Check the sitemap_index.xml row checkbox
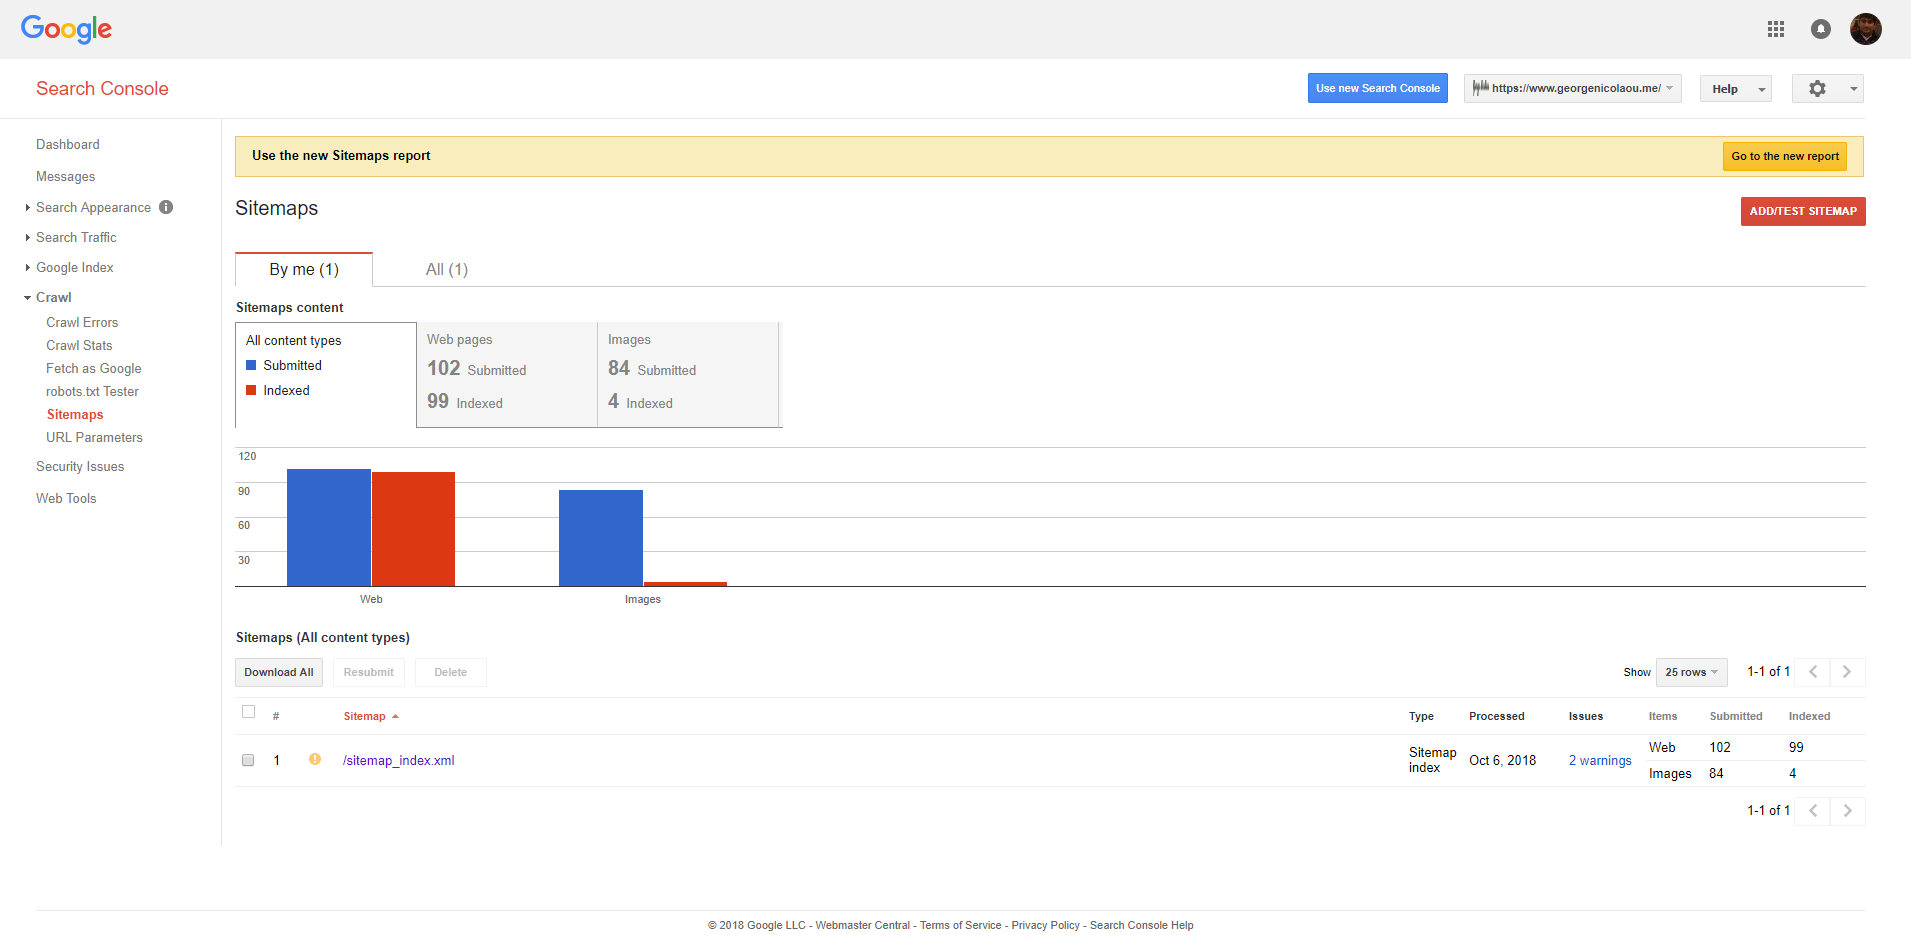1911x935 pixels. coord(248,760)
